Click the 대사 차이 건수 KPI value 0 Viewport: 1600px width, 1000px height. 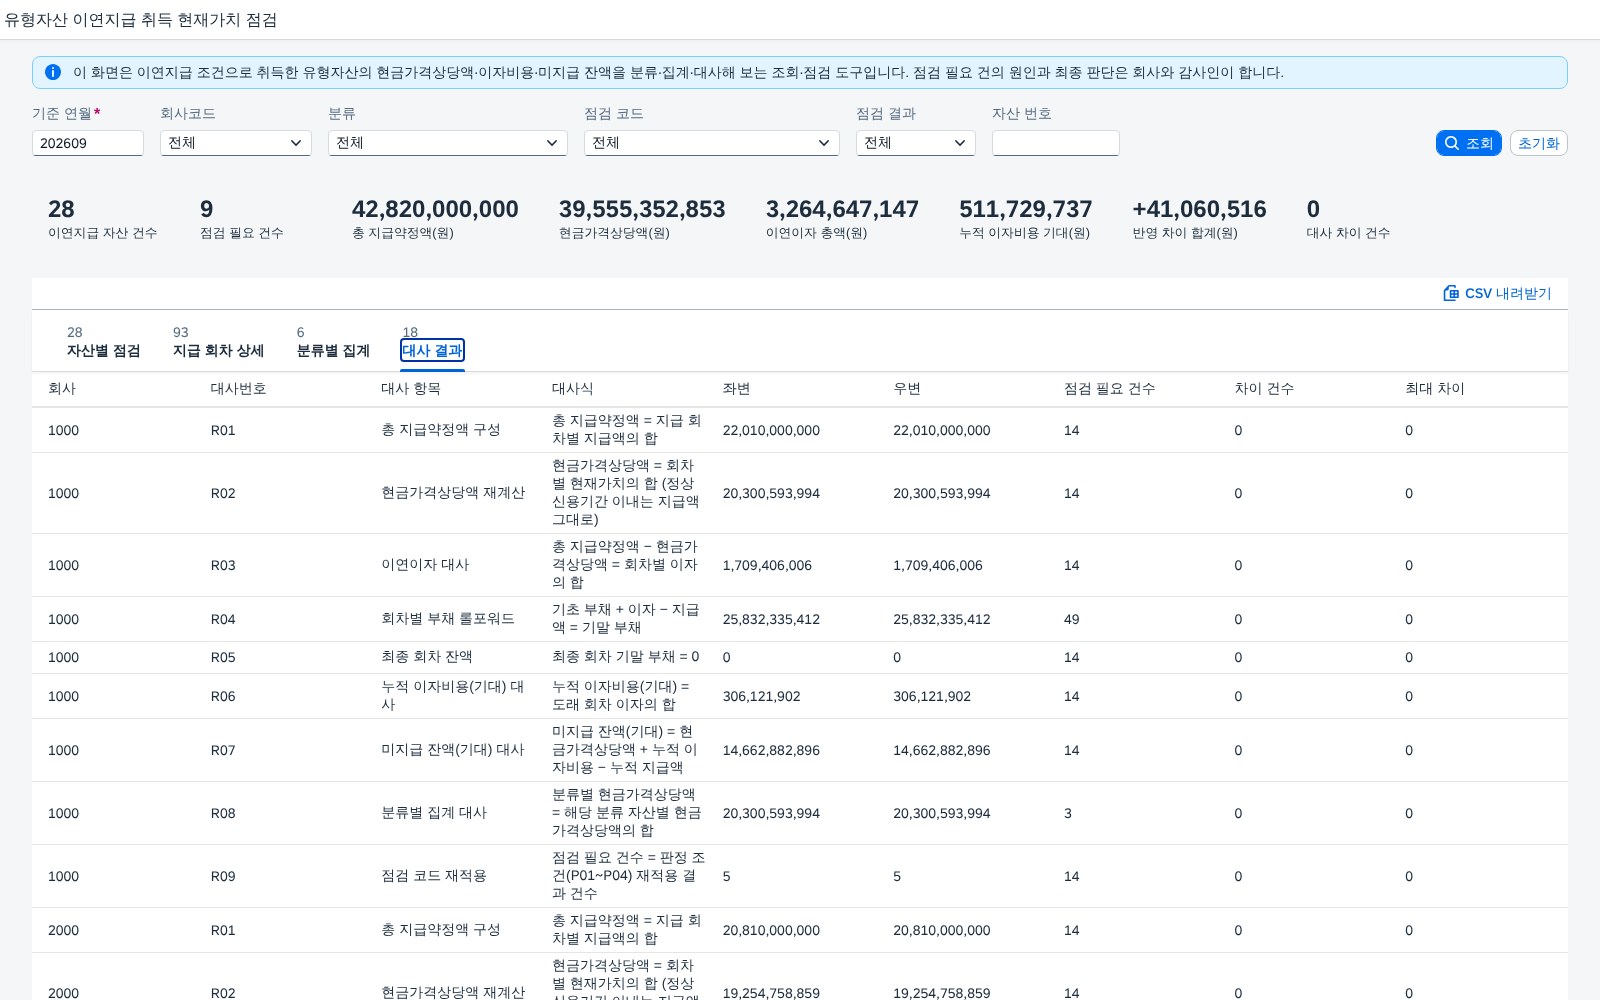(1313, 209)
